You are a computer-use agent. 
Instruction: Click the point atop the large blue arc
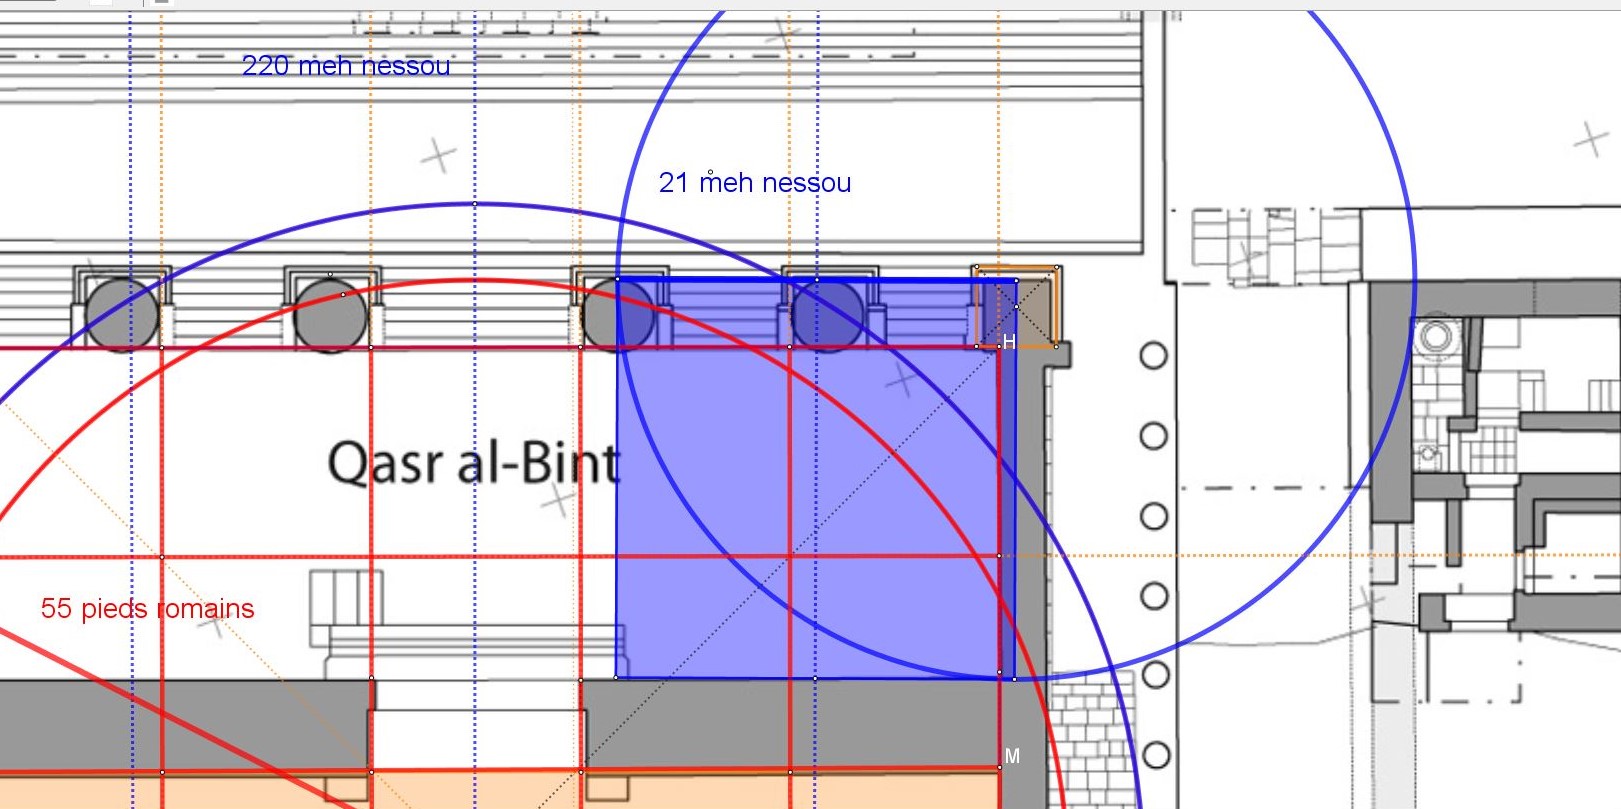475,204
